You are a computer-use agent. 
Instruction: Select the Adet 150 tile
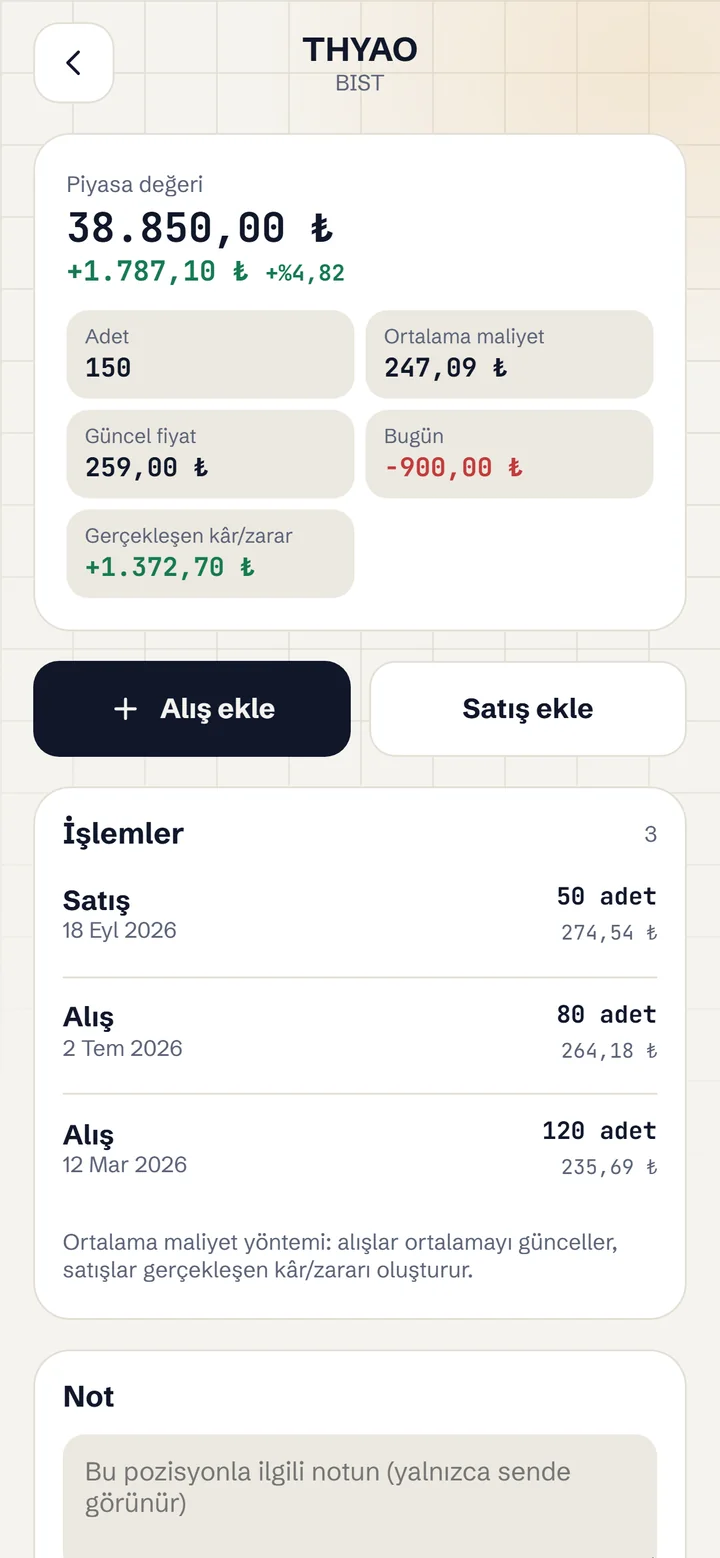coord(210,354)
